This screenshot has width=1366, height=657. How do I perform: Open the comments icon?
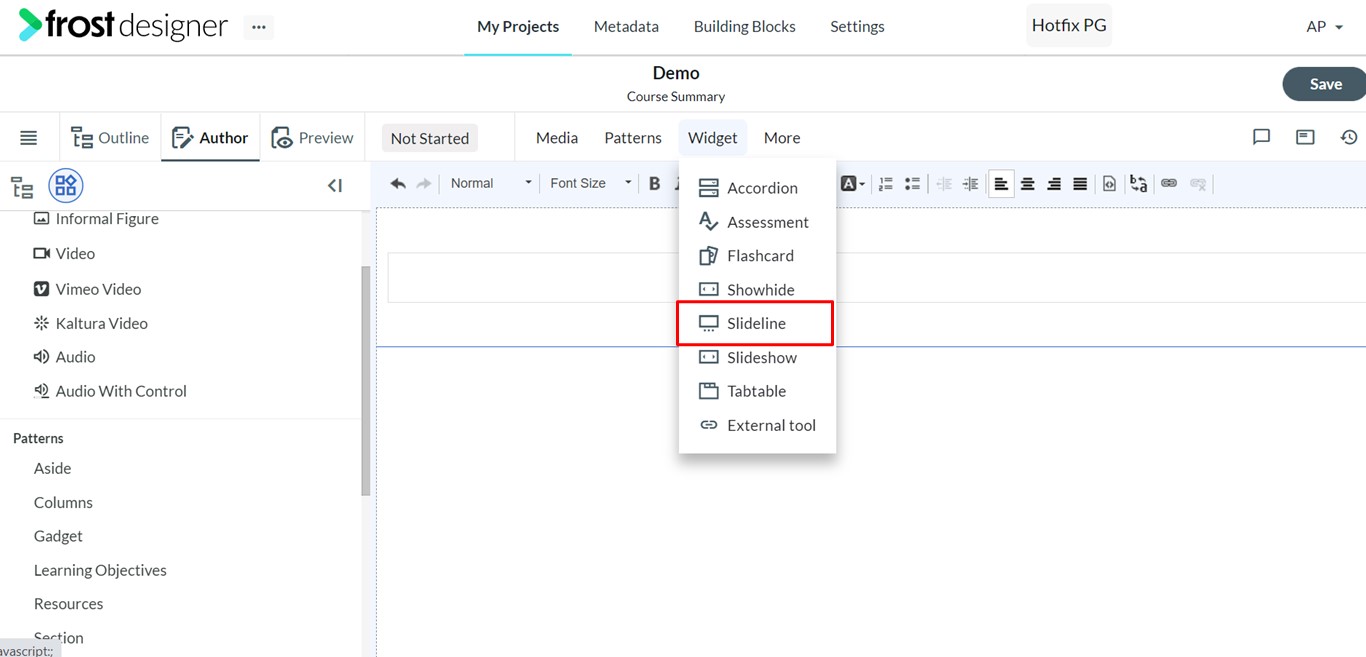coord(1261,137)
